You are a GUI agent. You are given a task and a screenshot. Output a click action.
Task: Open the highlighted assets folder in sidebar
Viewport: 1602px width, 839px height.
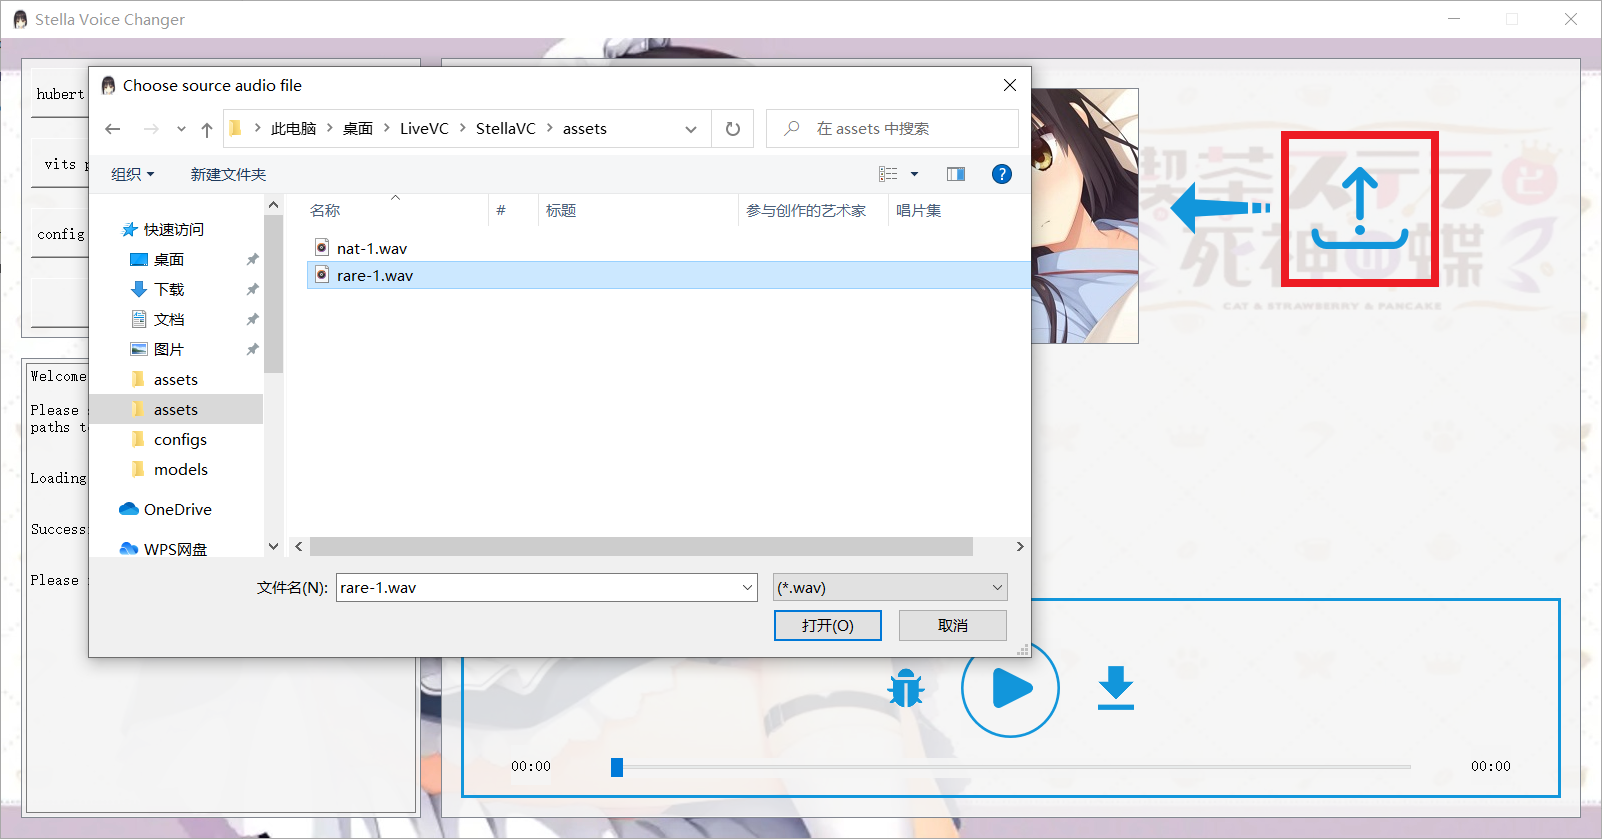pos(176,409)
